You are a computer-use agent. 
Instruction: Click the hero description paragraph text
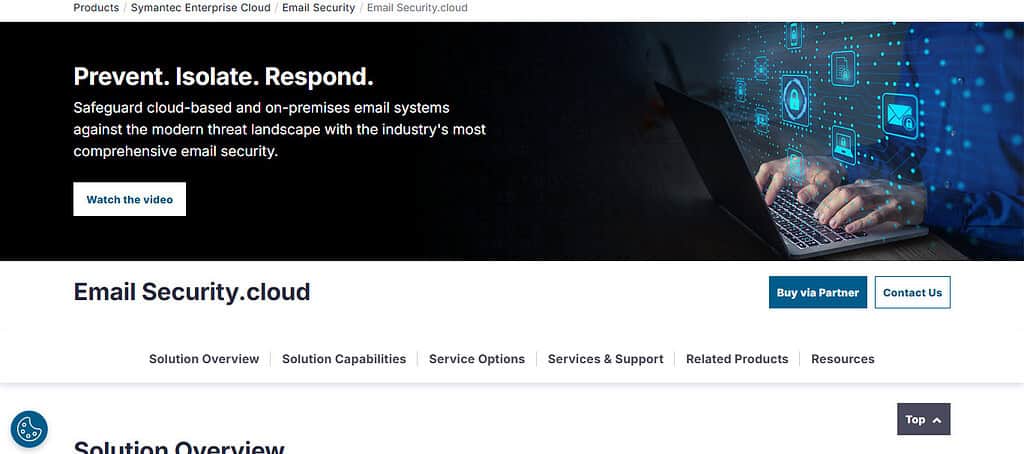pos(280,129)
